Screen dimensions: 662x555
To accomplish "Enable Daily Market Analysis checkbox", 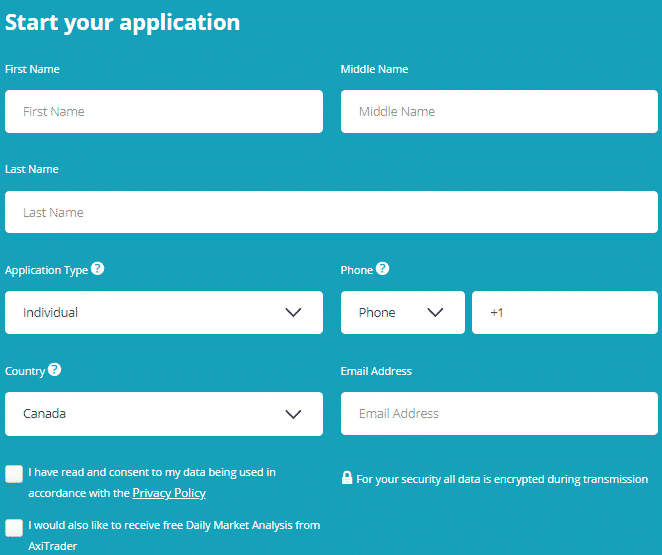I will 14,528.
